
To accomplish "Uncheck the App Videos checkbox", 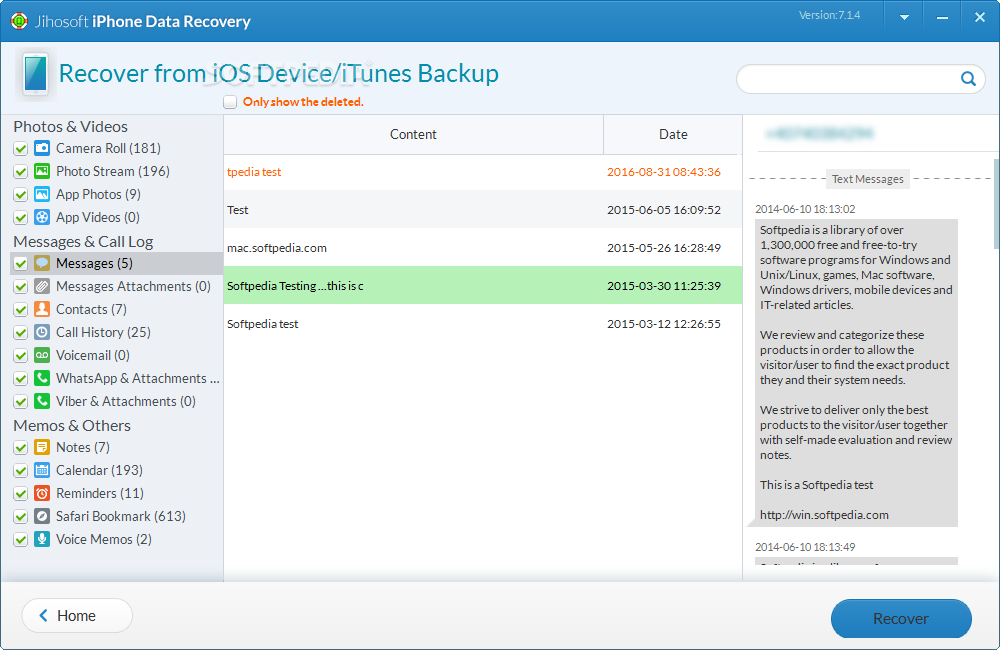I will tap(20, 218).
